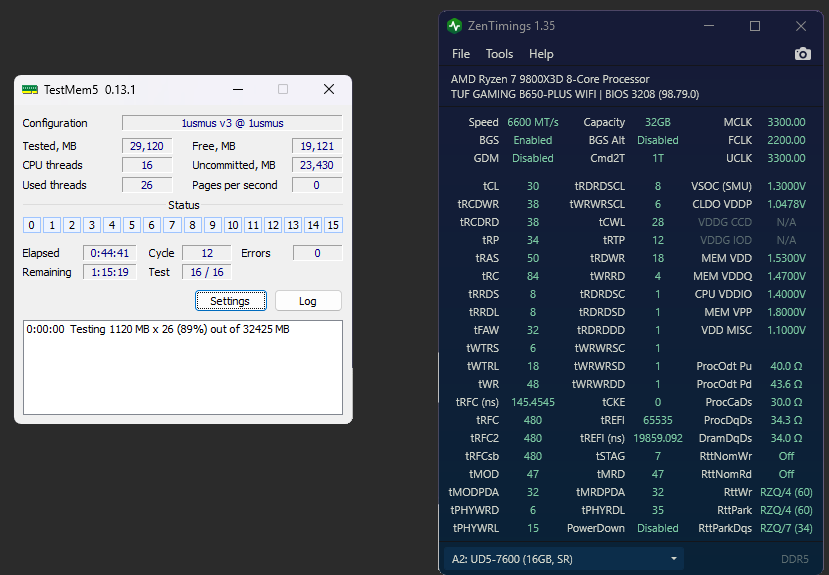This screenshot has width=829, height=575.
Task: Click the ProcOdt Pu value 40.0 Ω
Action: tap(786, 366)
